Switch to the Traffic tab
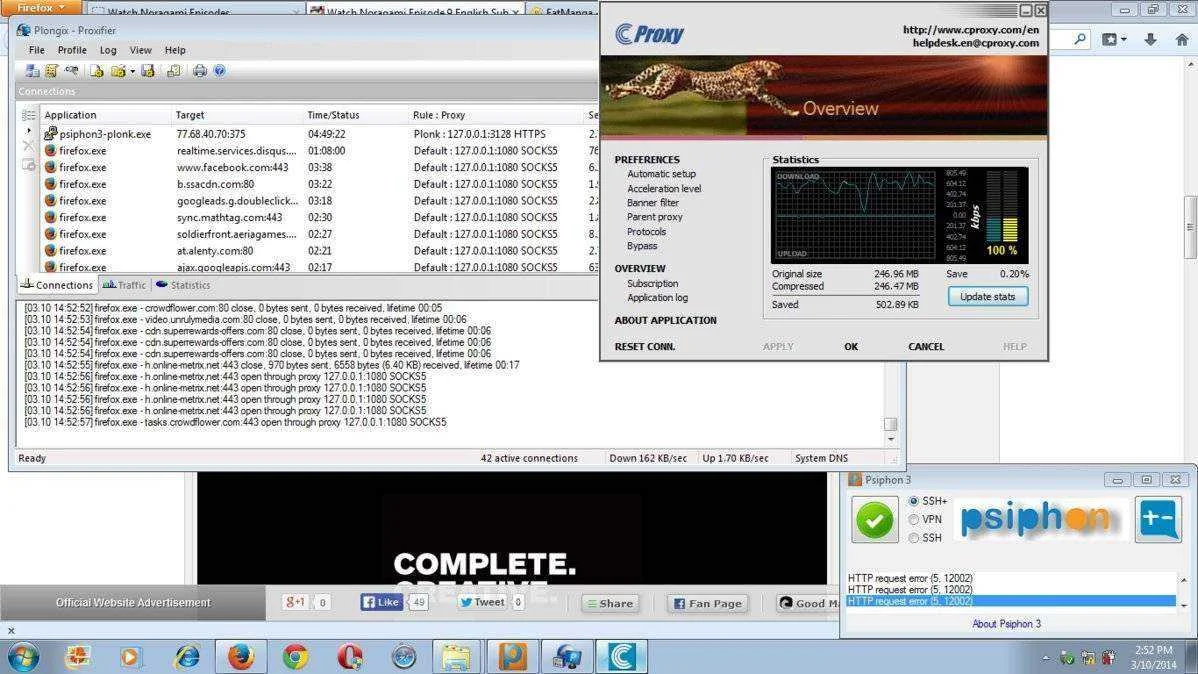The width and height of the screenshot is (1198, 674). 124,285
